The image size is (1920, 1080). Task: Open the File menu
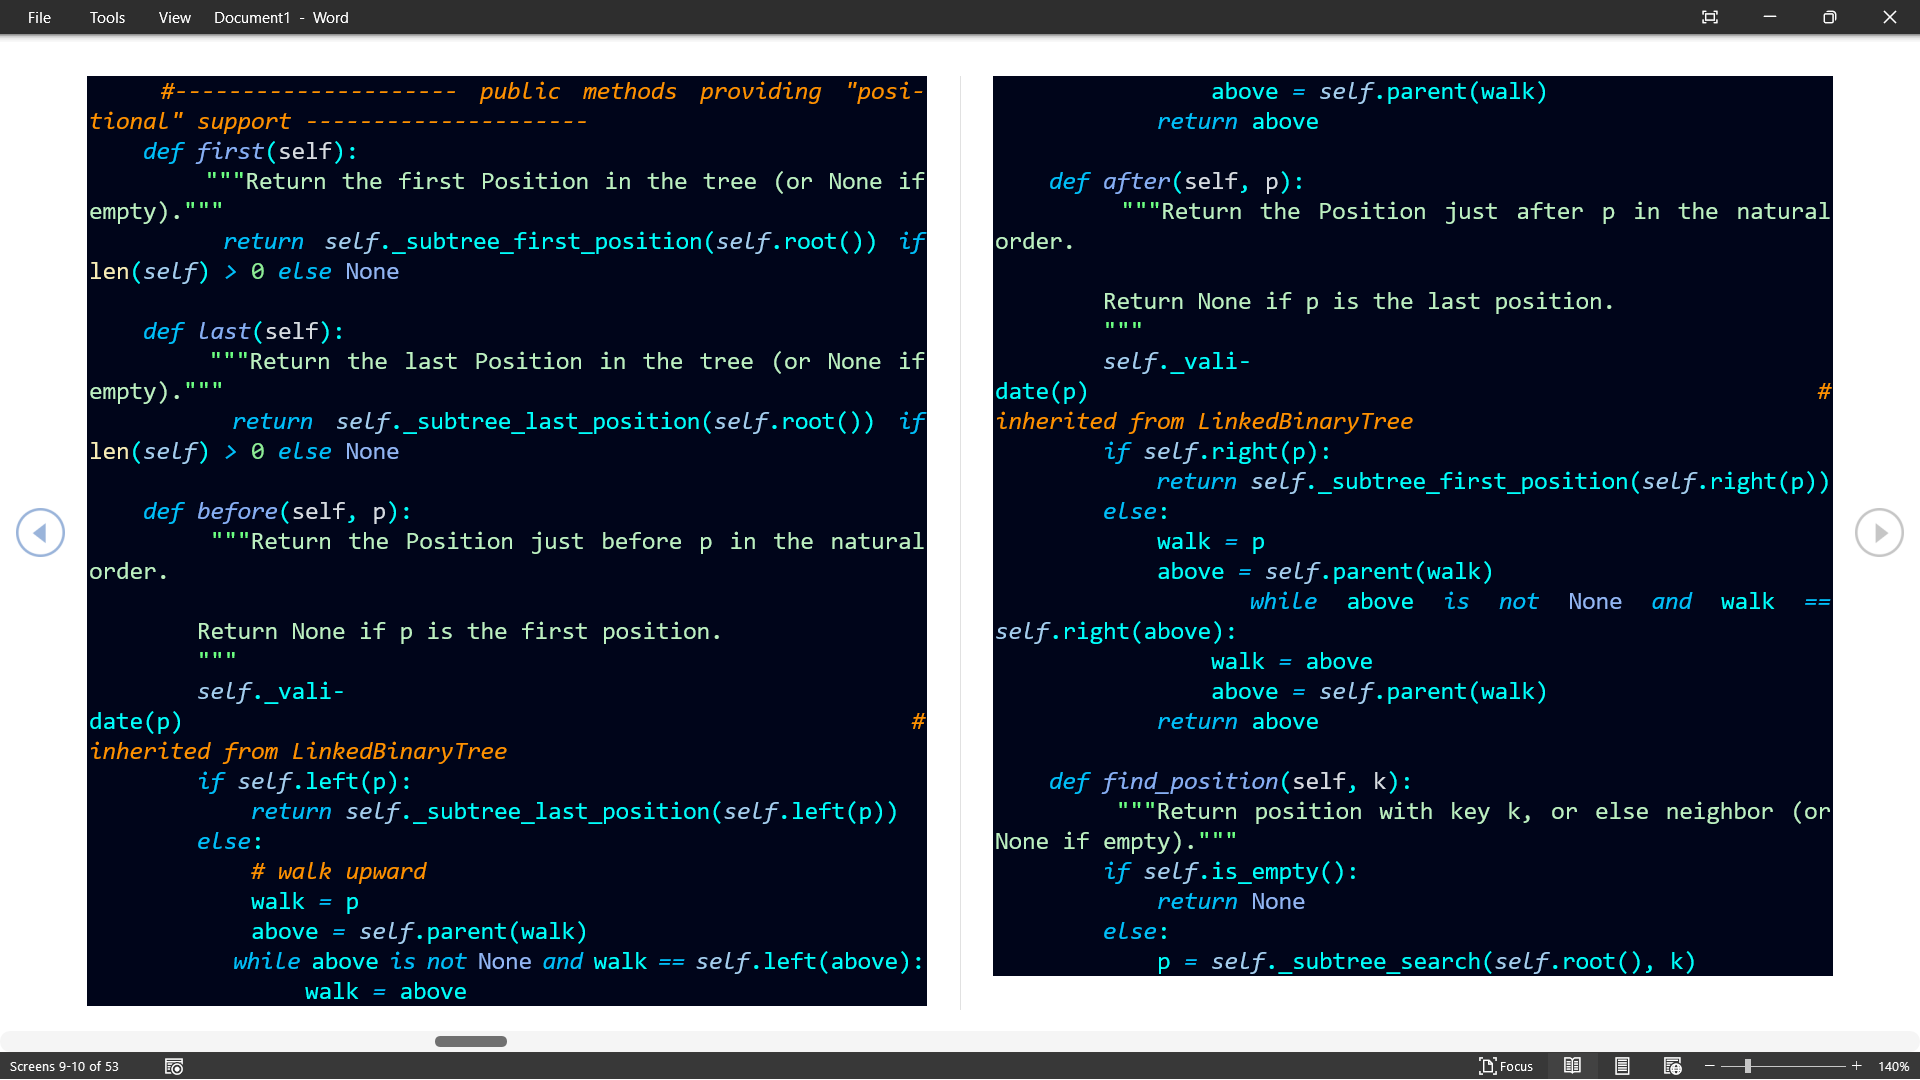[x=39, y=17]
